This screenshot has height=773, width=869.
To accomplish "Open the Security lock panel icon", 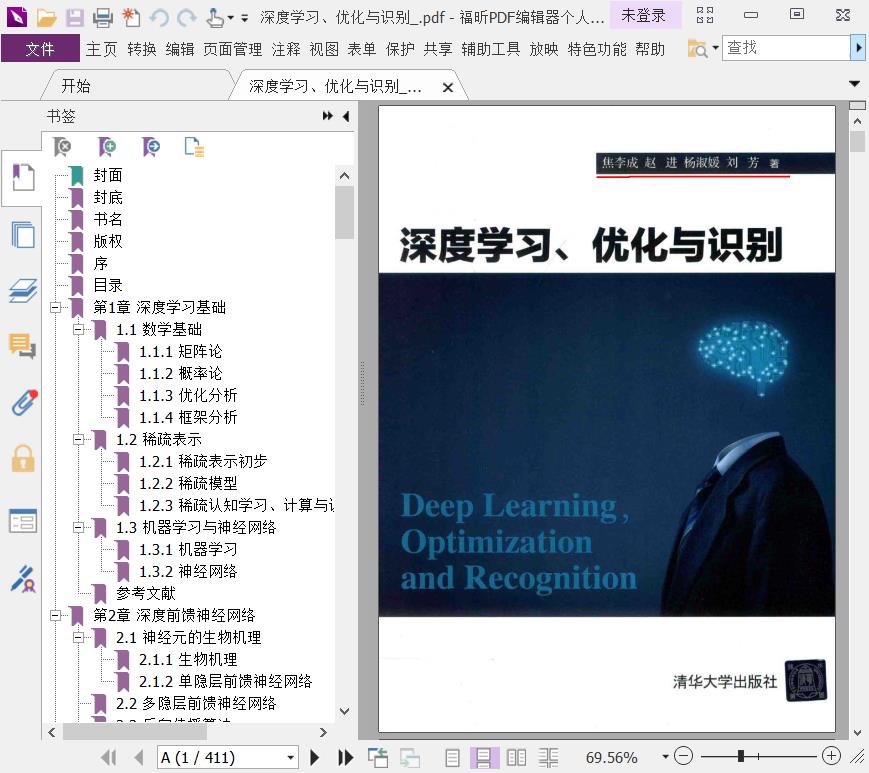I will (23, 459).
